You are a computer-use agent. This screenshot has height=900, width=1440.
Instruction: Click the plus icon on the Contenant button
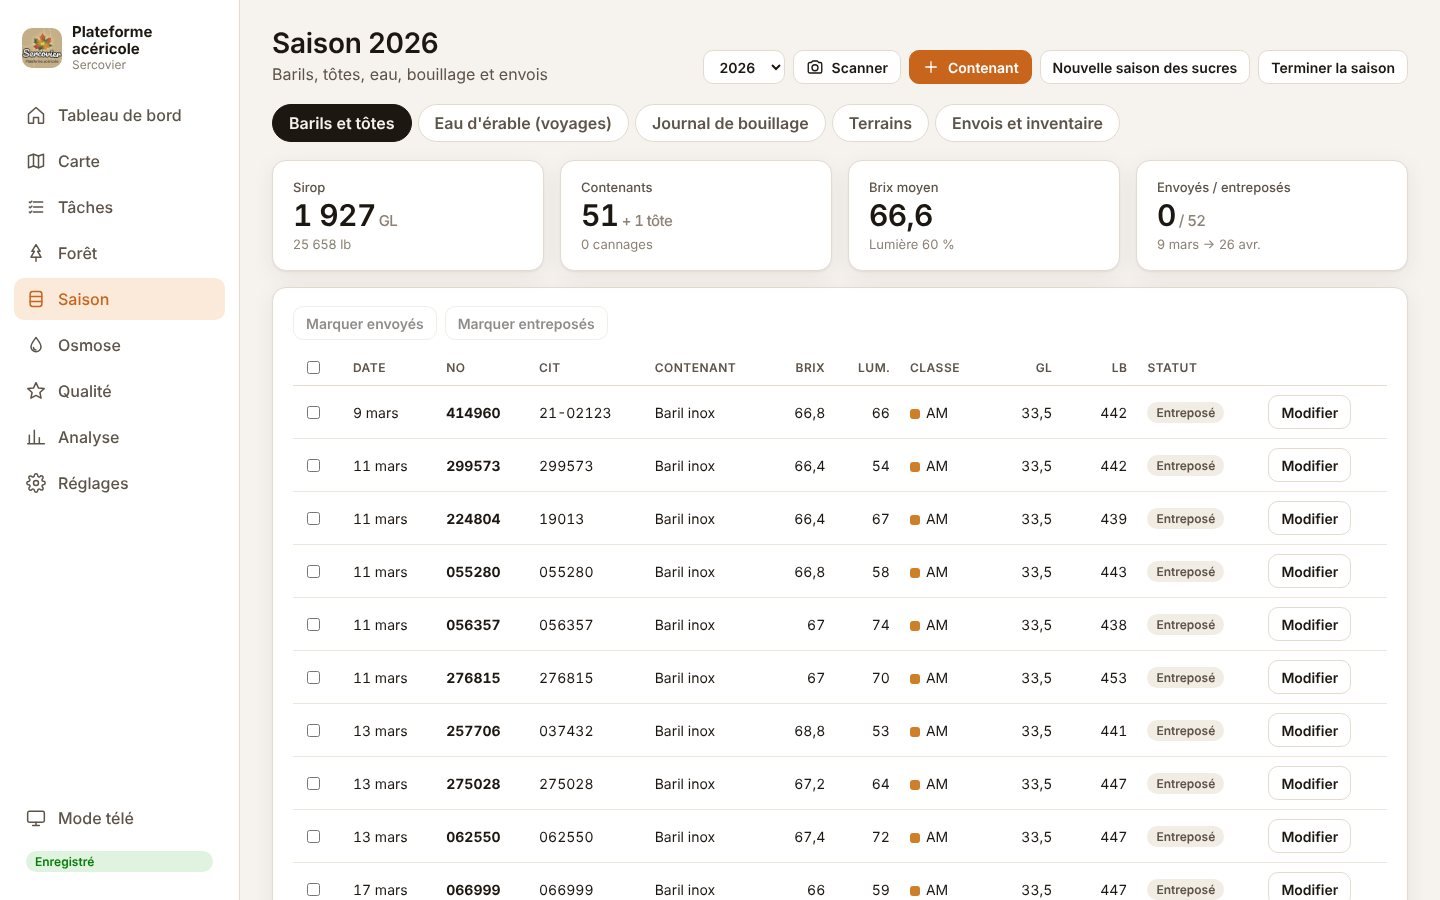pyautogui.click(x=931, y=67)
